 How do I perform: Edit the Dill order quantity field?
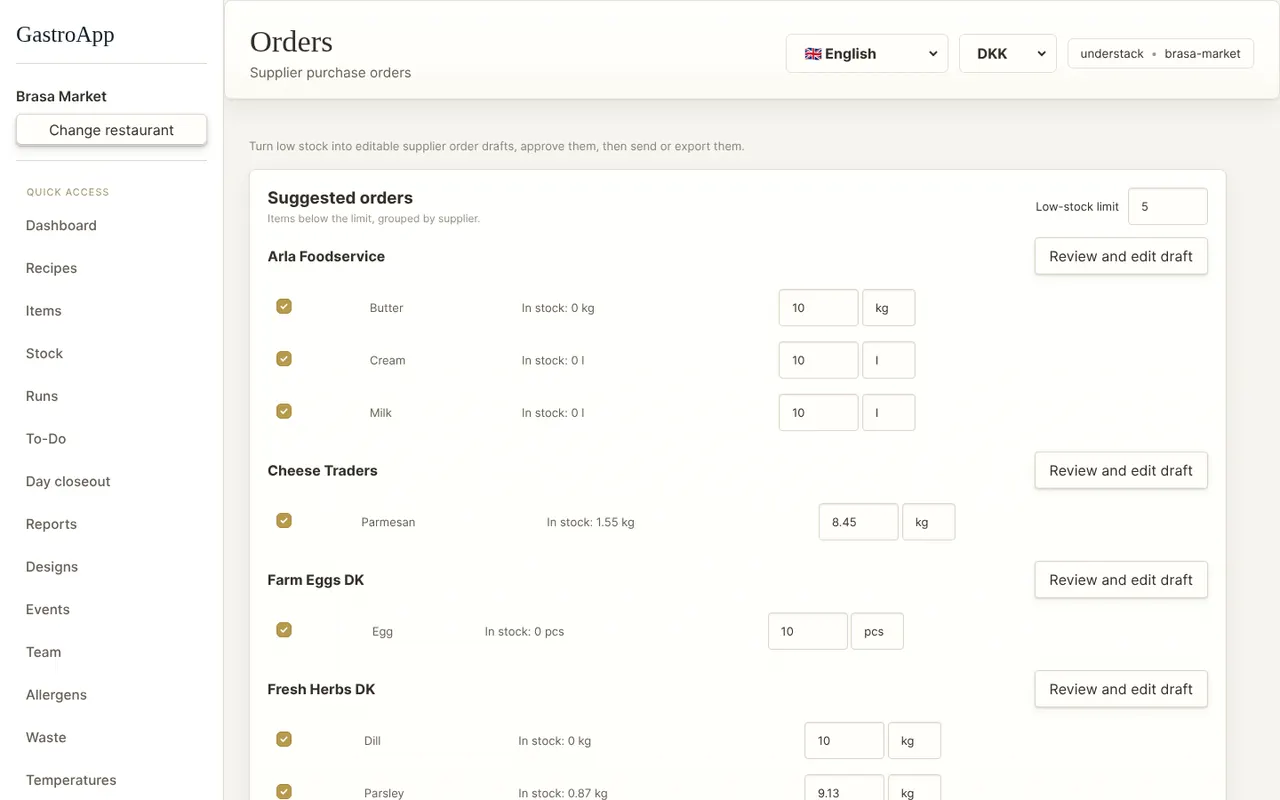pos(844,741)
